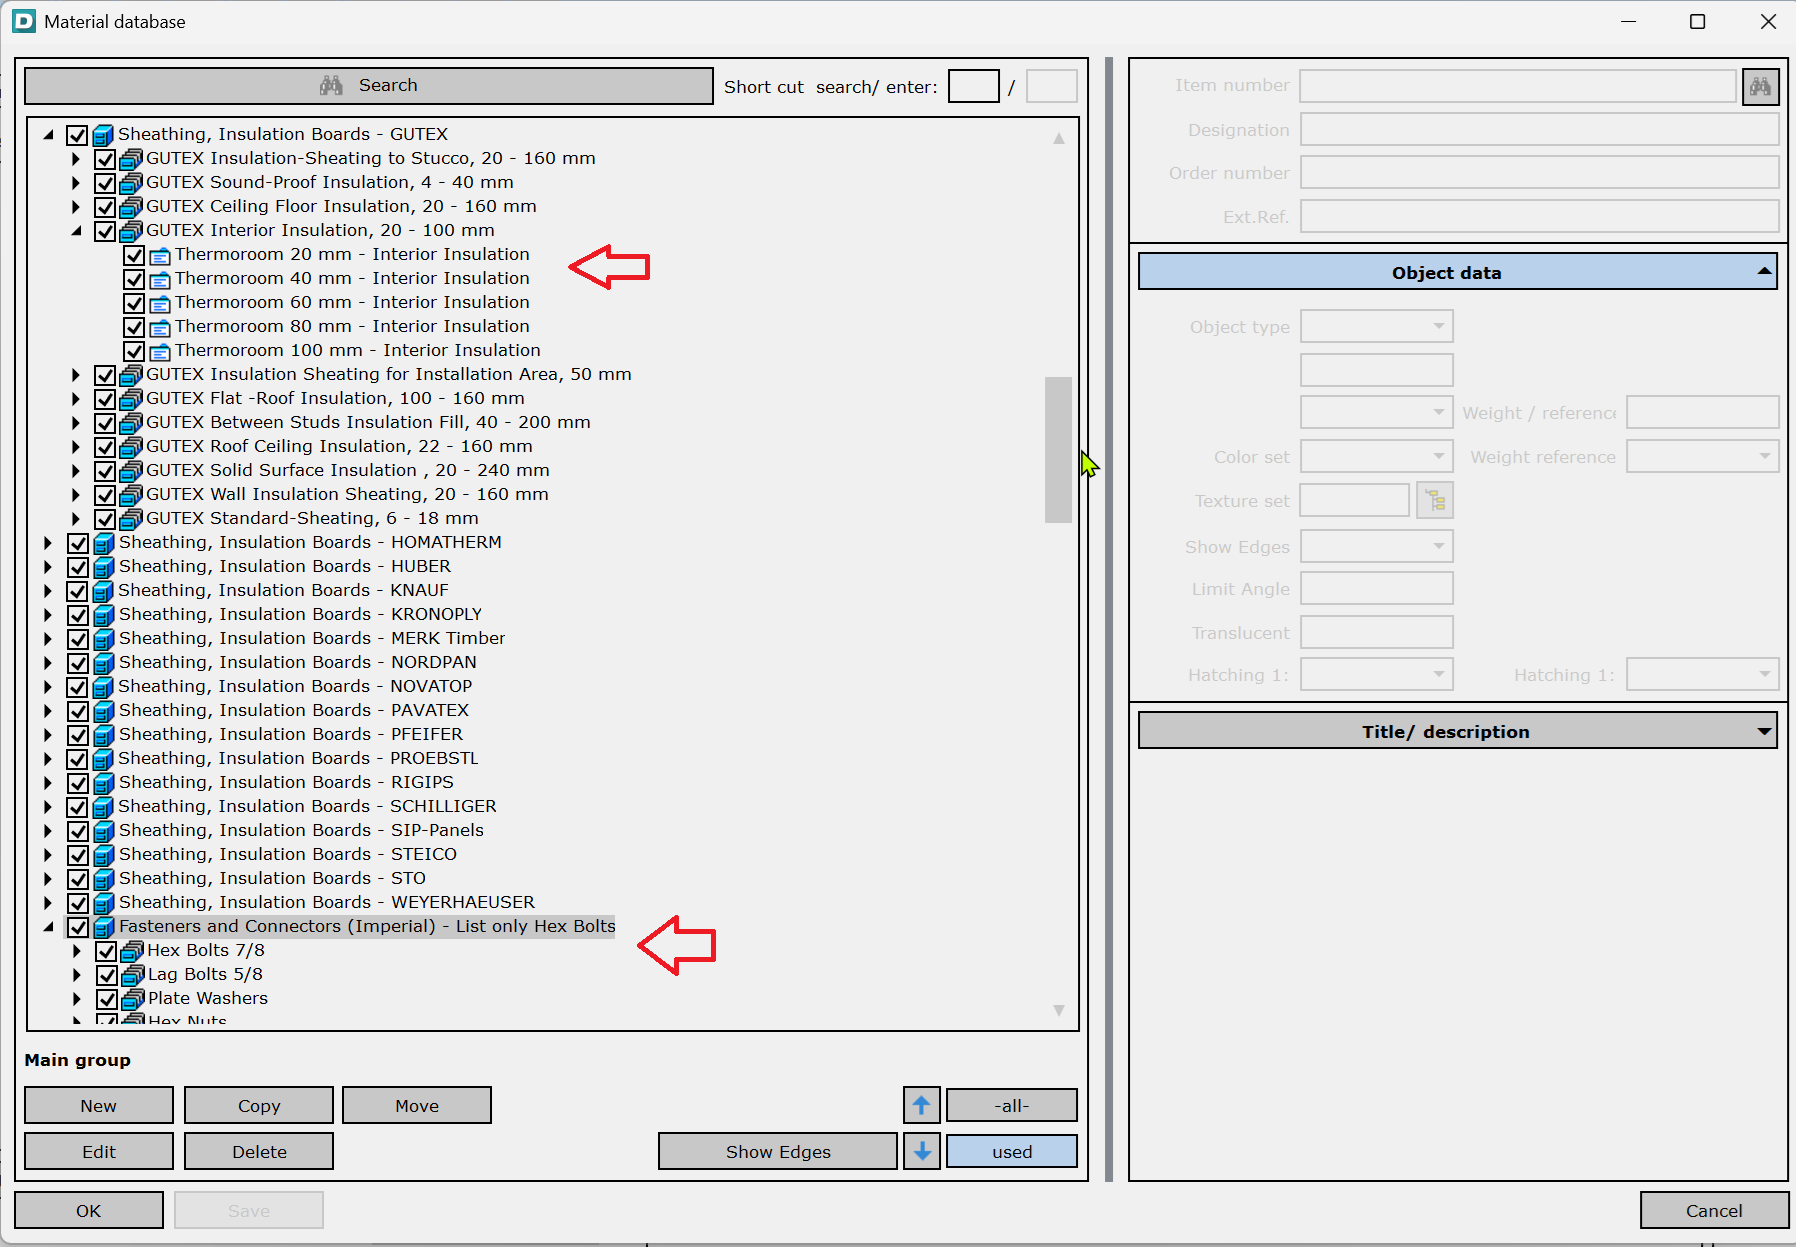Toggle checkbox for Sheathing KNAUF group
This screenshot has height=1247, width=1796.
pos(78,591)
